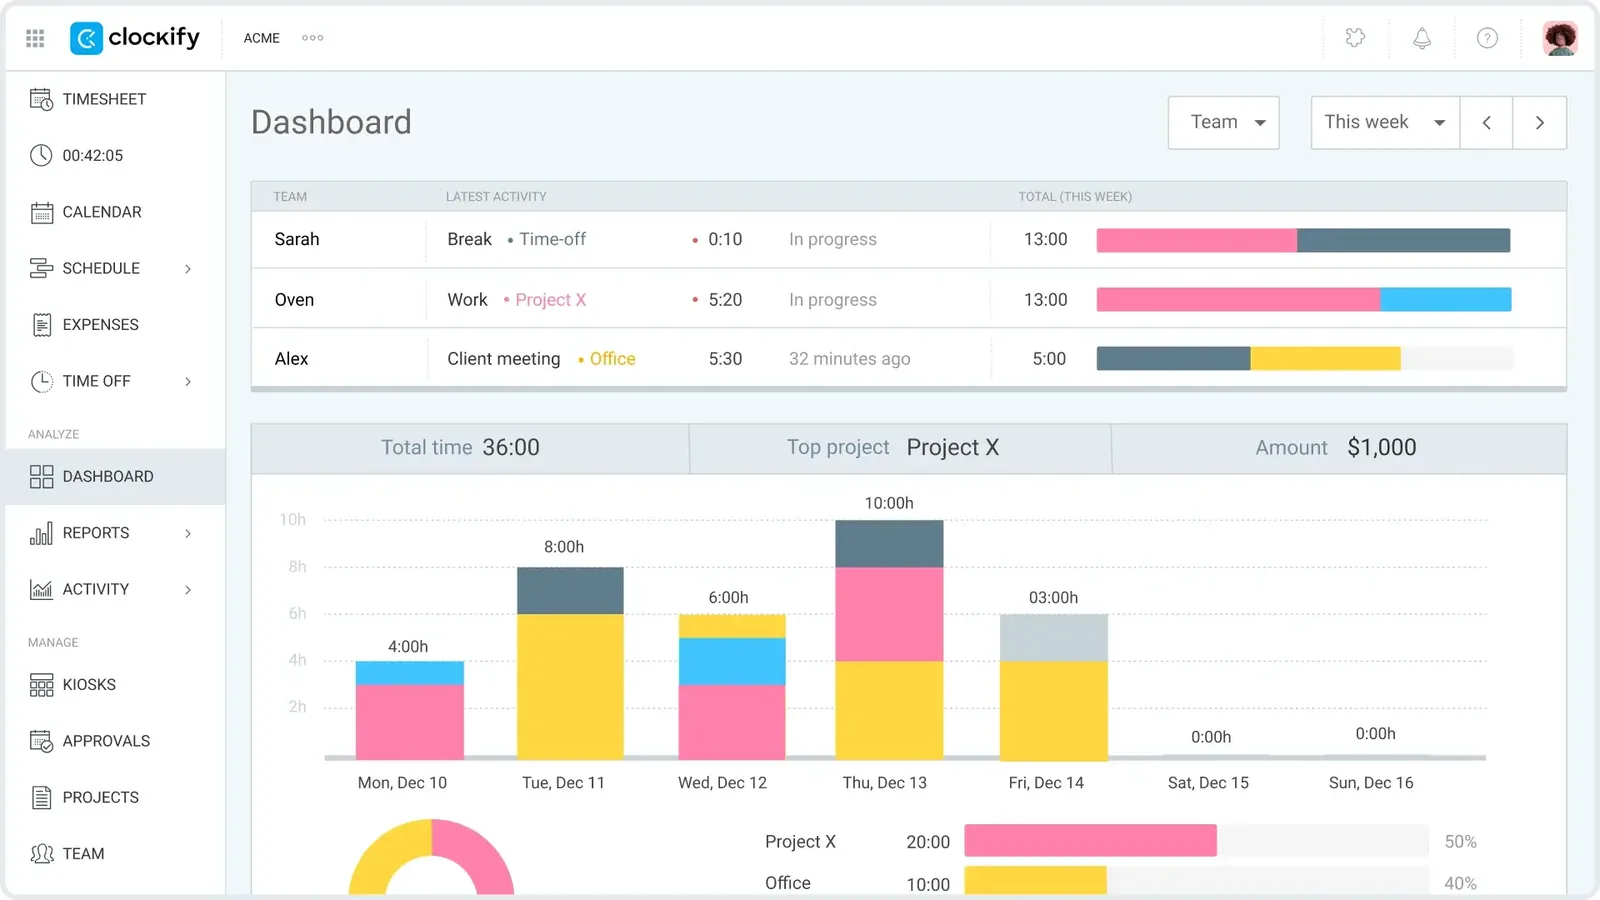Open the notifications bell
The image size is (1600, 900).
(x=1421, y=38)
